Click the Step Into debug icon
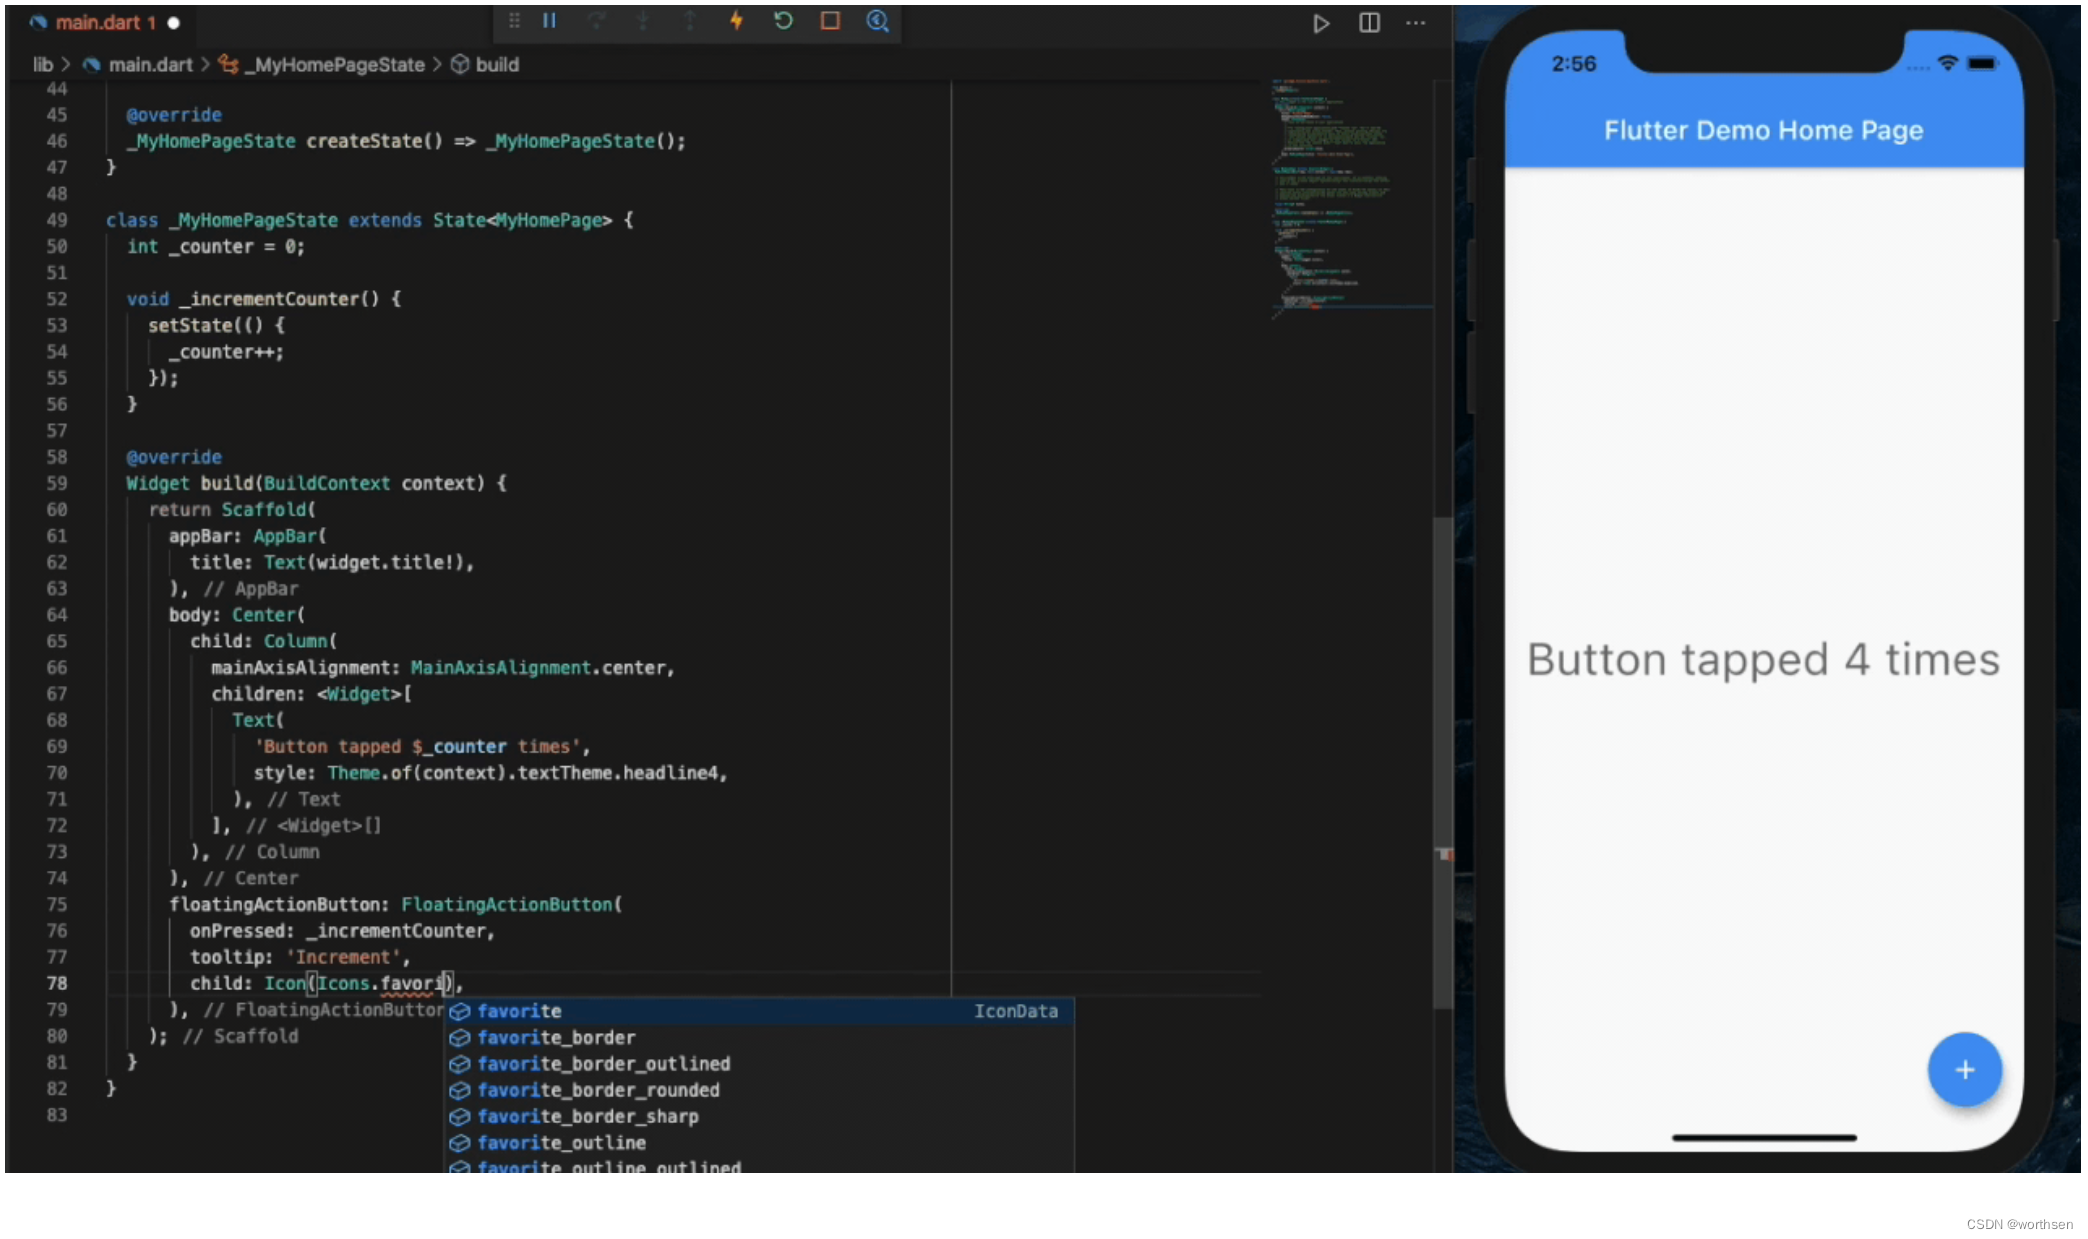Image resolution: width=2088 pixels, height=1239 pixels. coord(643,21)
